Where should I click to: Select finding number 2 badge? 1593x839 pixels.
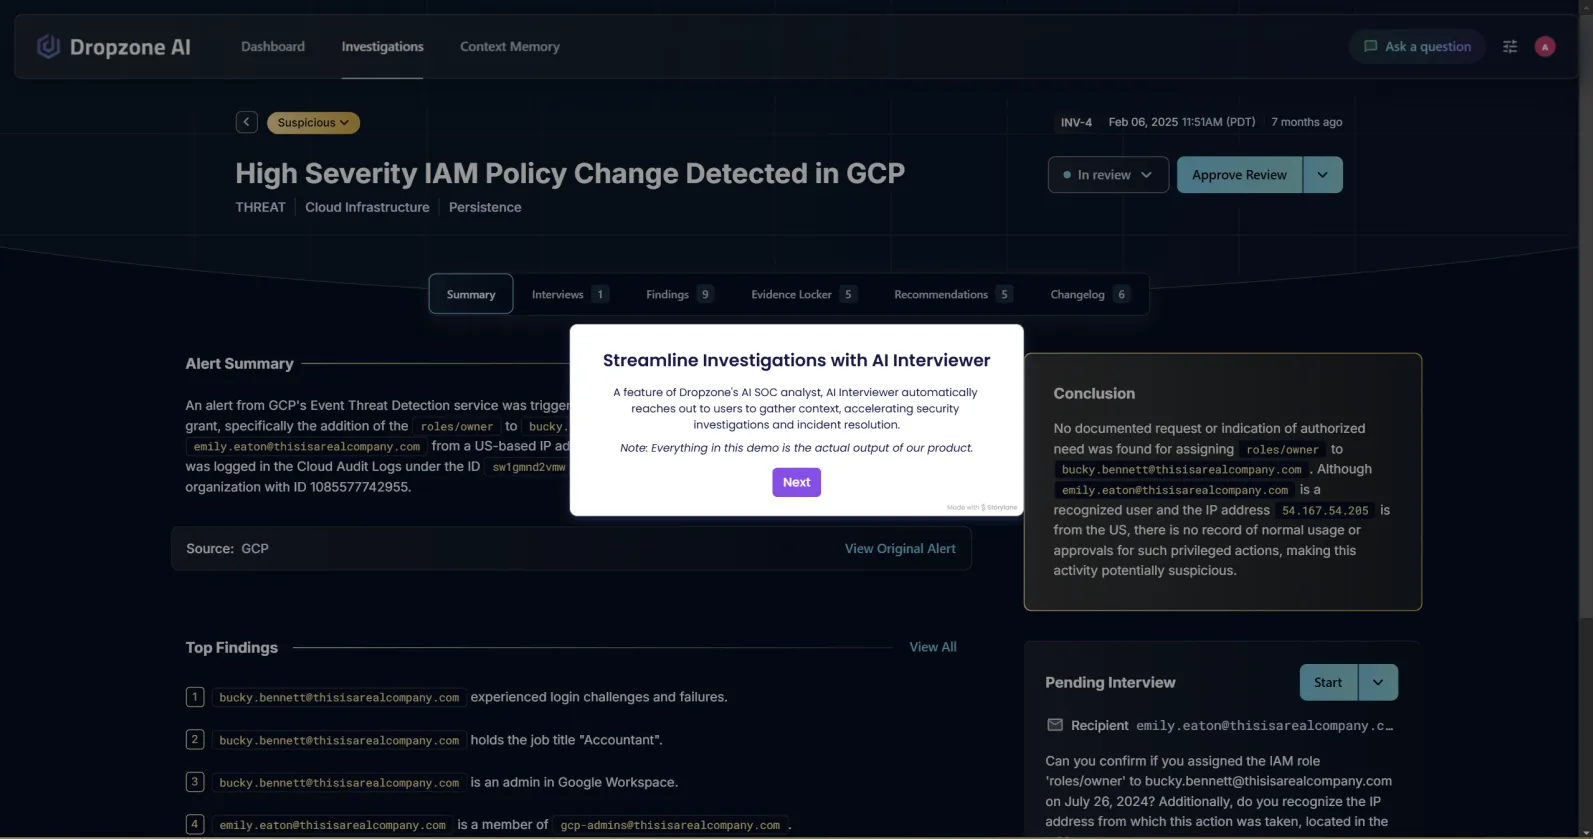click(195, 740)
